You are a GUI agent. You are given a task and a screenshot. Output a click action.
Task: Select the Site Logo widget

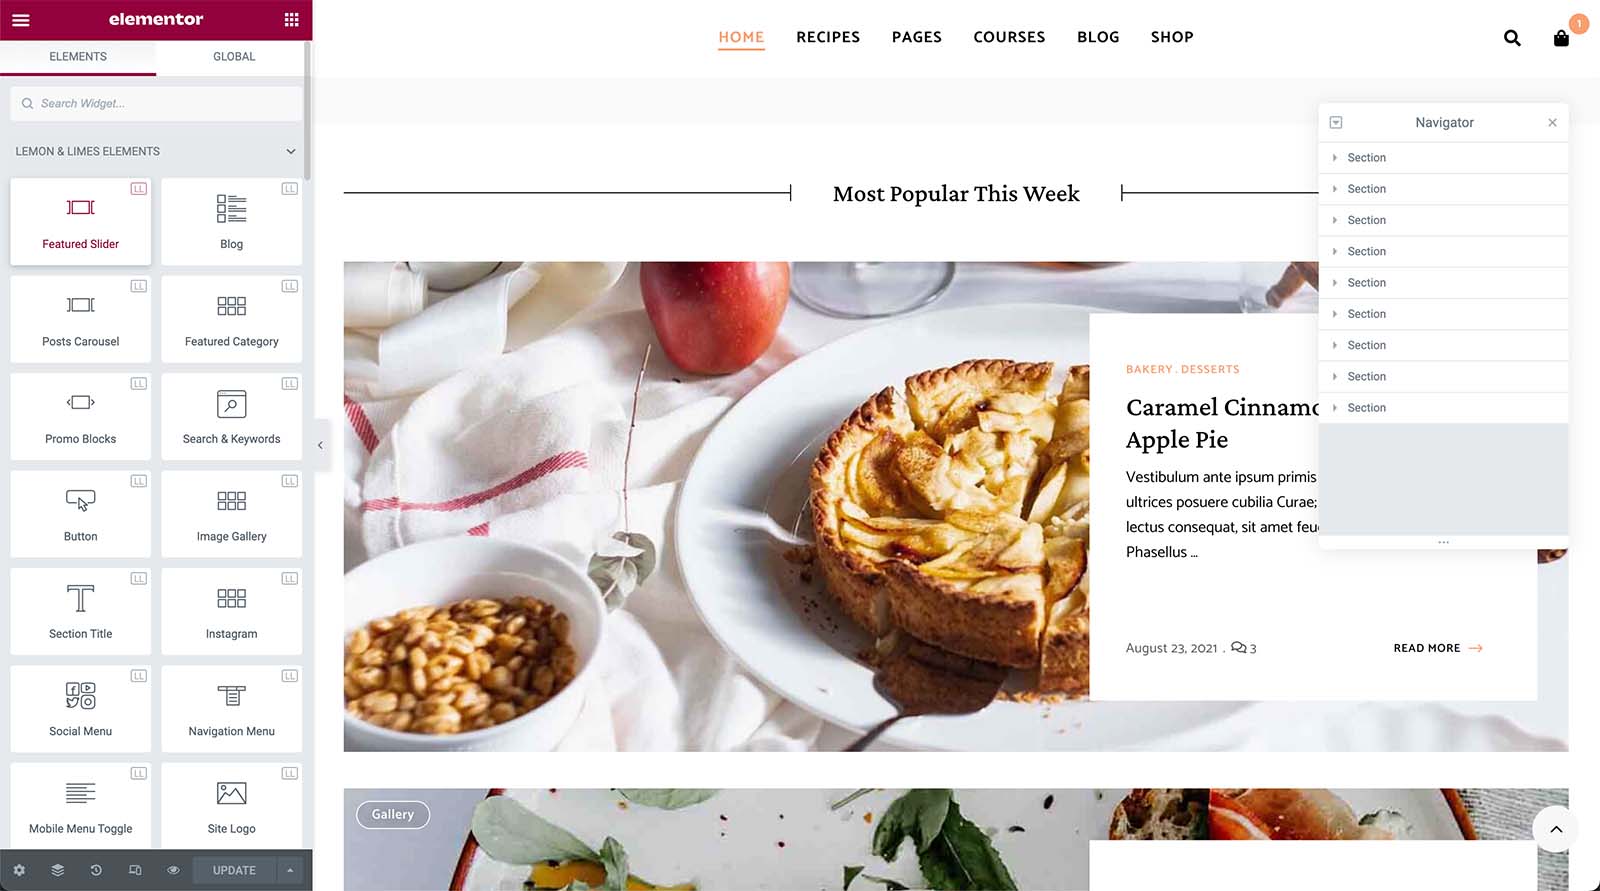click(x=232, y=806)
